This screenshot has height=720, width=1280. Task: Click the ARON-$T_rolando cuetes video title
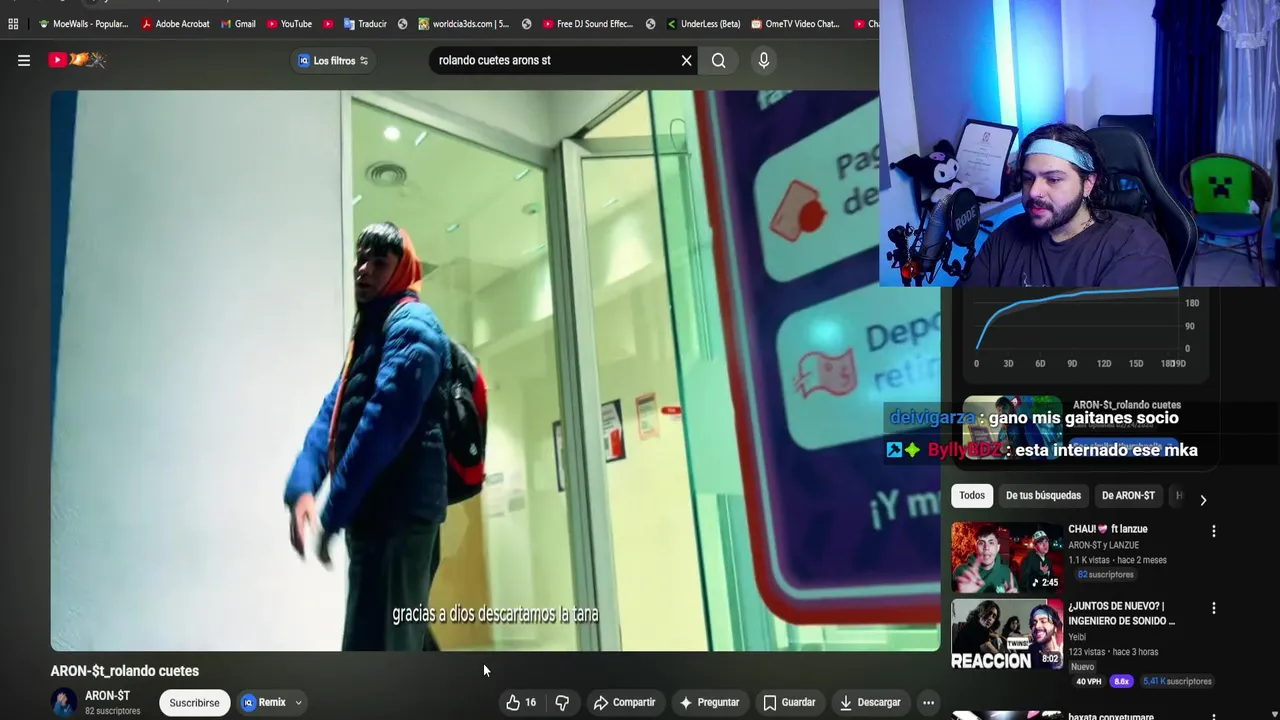click(x=125, y=671)
